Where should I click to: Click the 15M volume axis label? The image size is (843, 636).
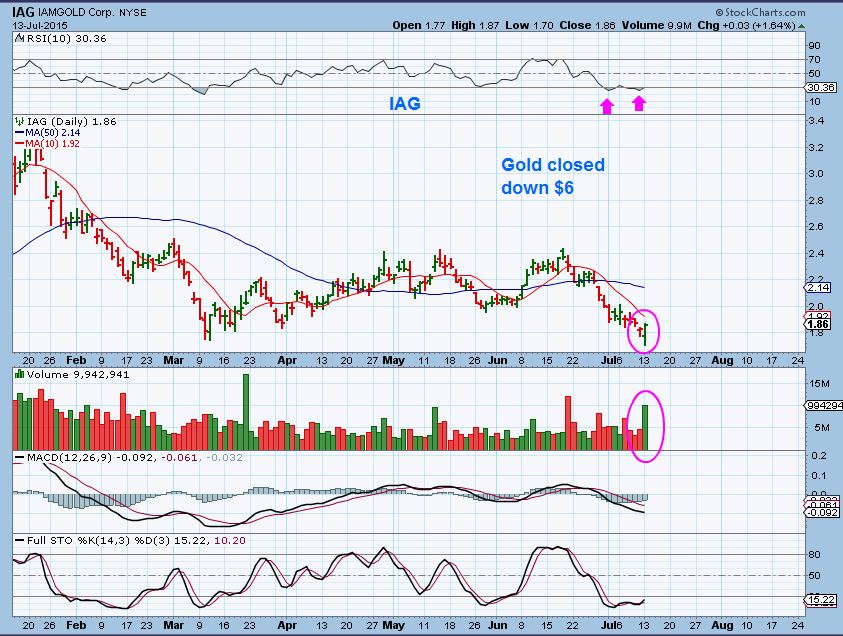[x=818, y=383]
